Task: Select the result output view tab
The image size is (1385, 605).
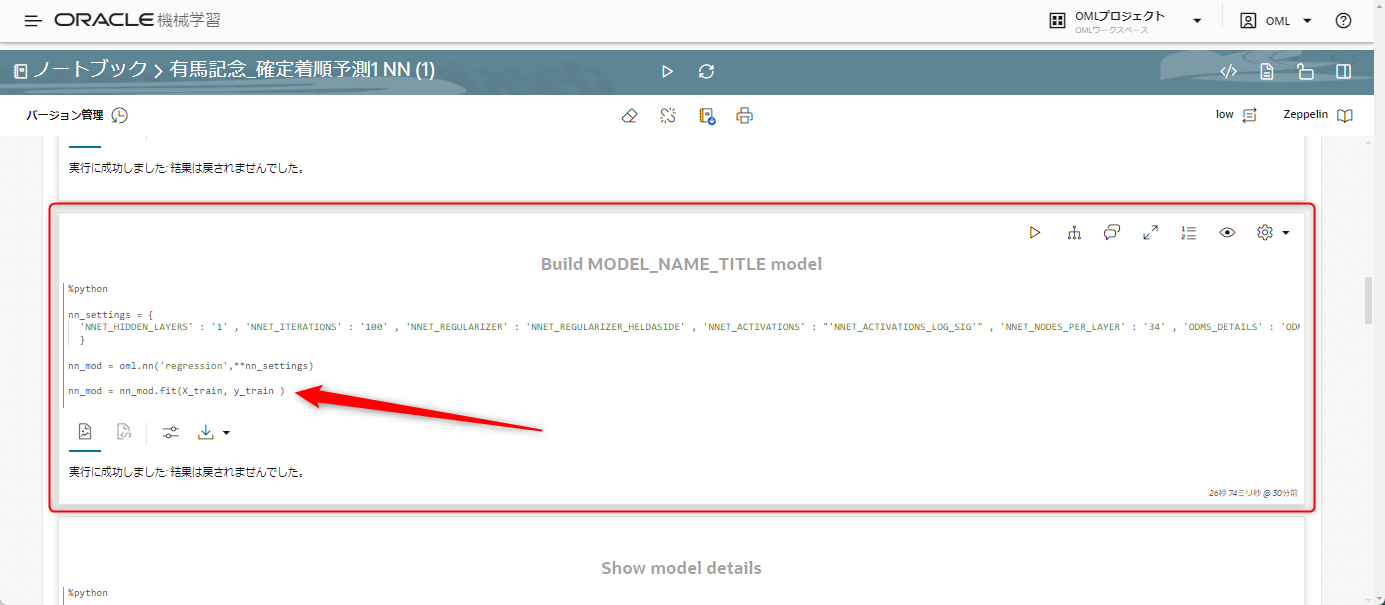Action: 85,432
